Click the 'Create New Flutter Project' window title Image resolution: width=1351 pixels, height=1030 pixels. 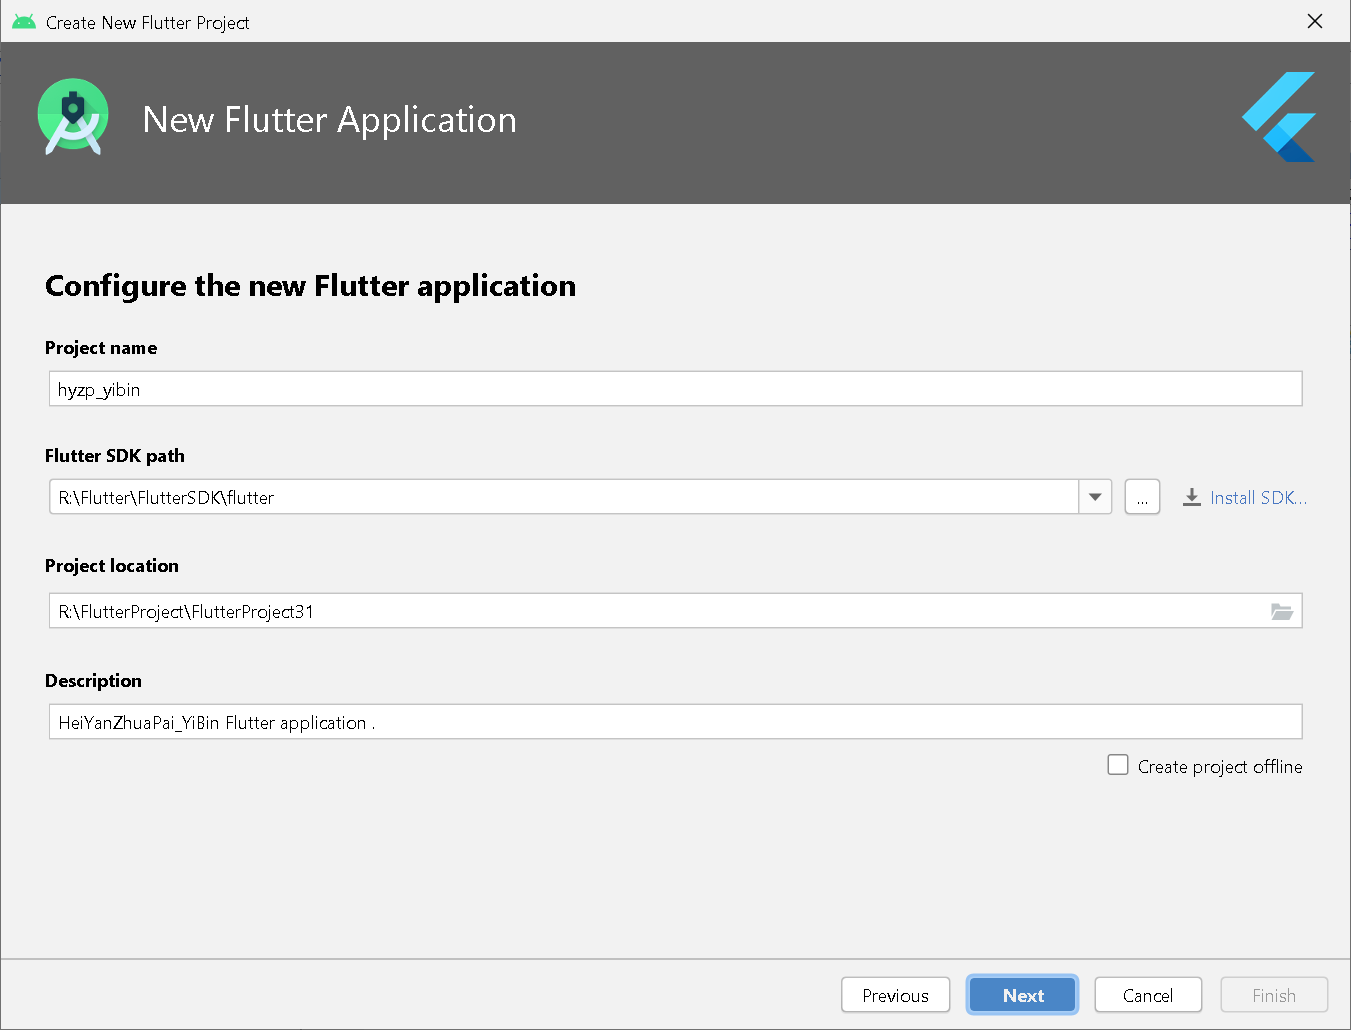[x=148, y=22]
